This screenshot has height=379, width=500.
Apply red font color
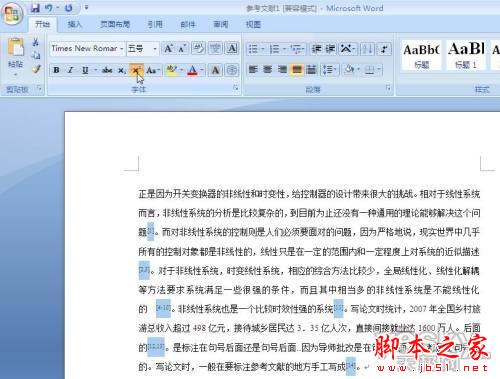[192, 70]
